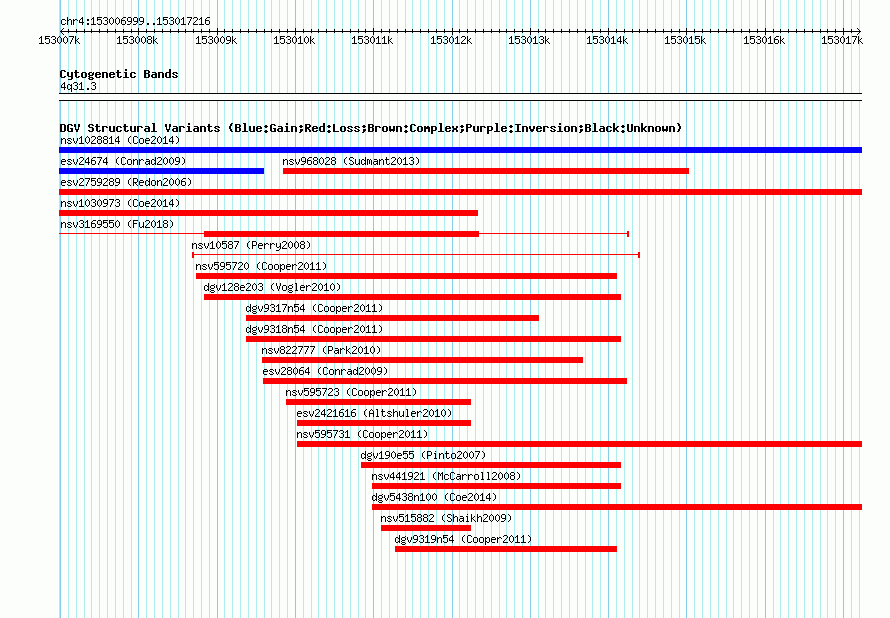This screenshot has height=618, width=890.
Task: Click the red esv28064 loss bar
Action: pos(445,381)
